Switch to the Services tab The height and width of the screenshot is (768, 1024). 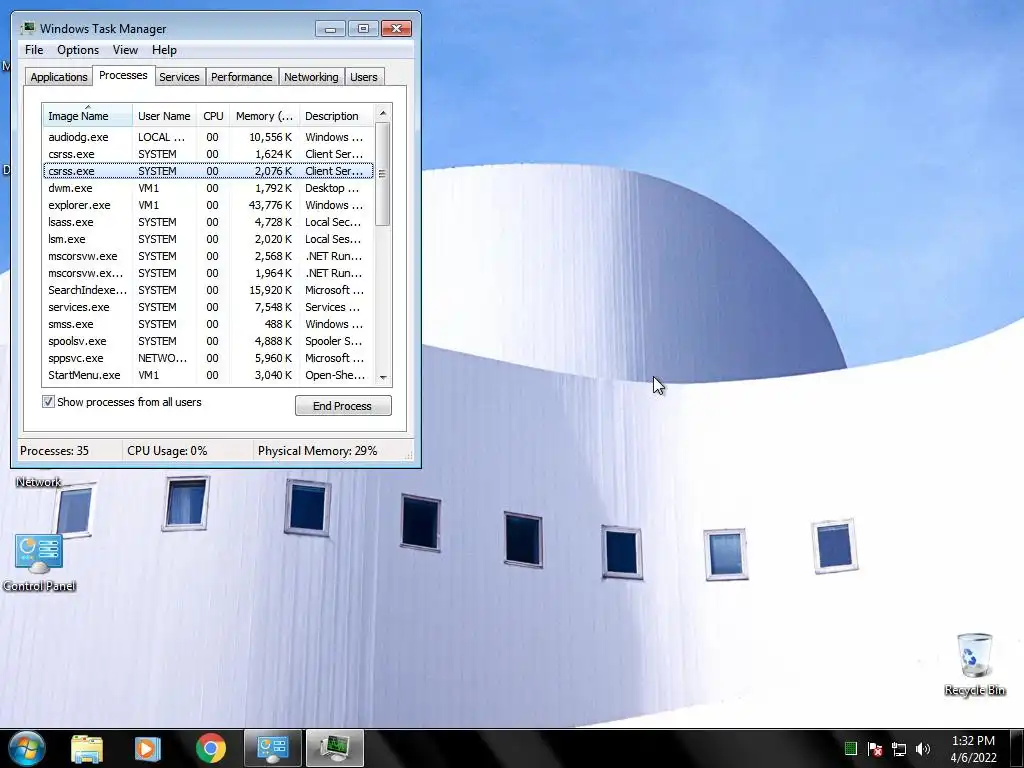[179, 77]
